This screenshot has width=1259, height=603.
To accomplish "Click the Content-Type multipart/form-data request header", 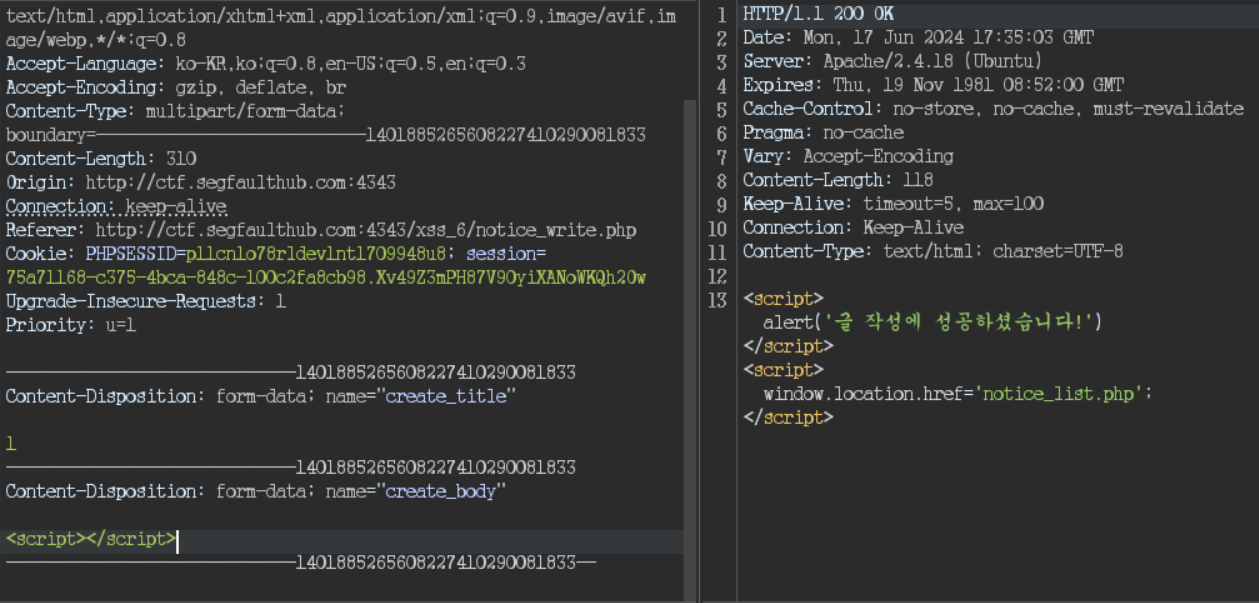I will click(x=175, y=111).
